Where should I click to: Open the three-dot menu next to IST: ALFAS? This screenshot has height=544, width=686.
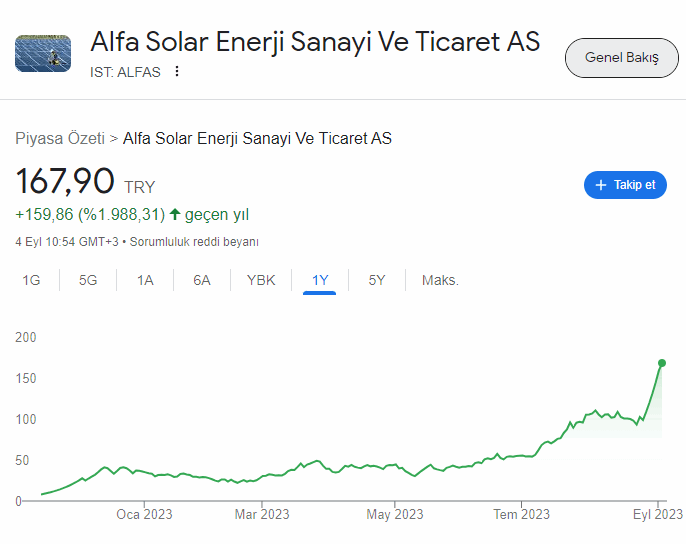(177, 71)
